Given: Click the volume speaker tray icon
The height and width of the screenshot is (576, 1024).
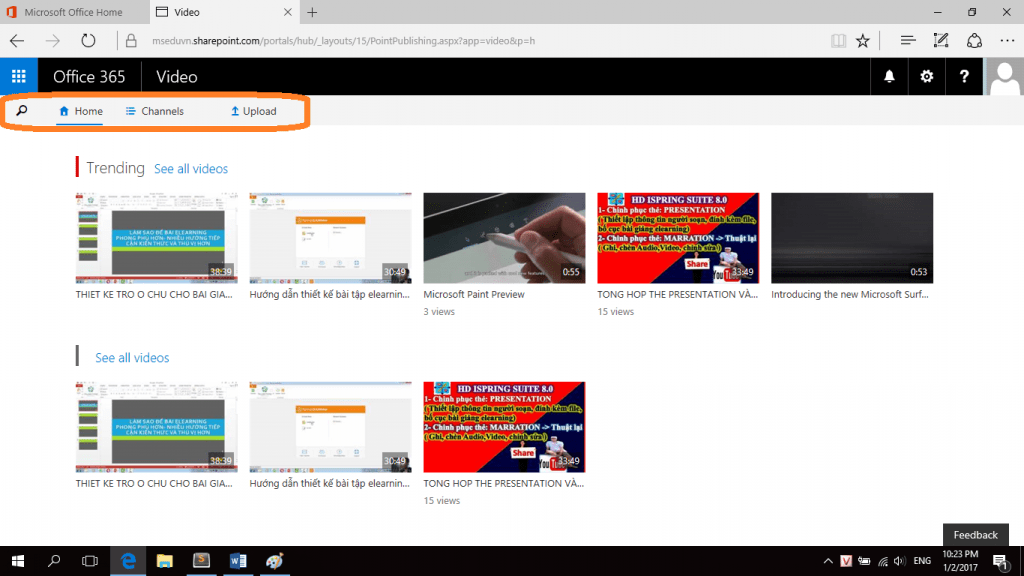Looking at the screenshot, I should tap(899, 561).
